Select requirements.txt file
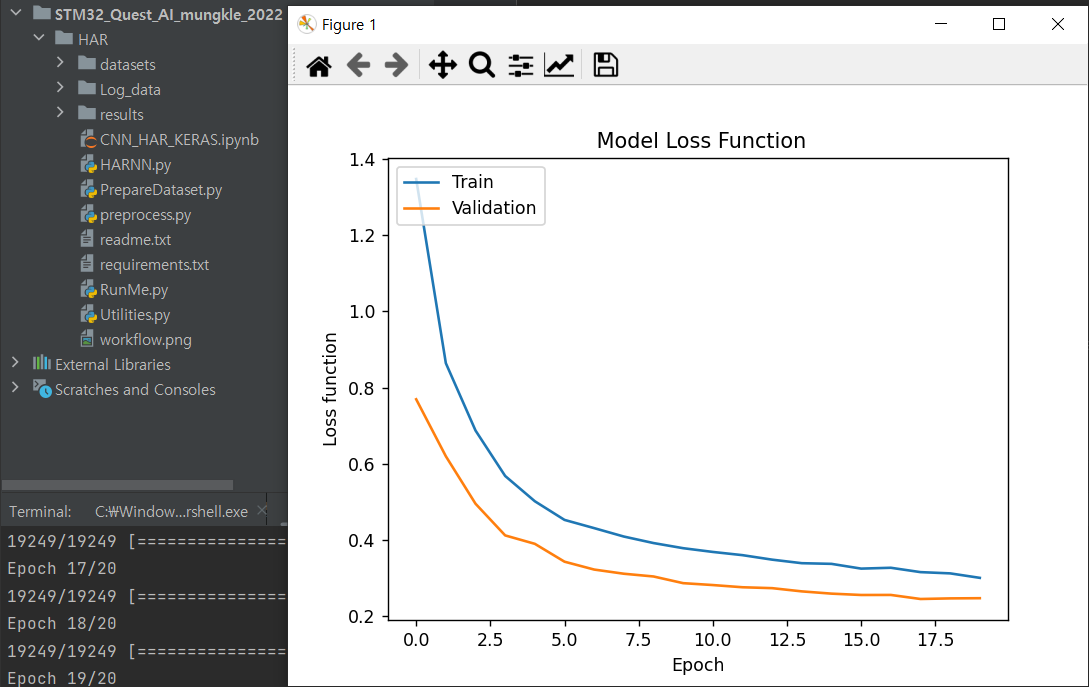1089x687 pixels. coord(154,264)
